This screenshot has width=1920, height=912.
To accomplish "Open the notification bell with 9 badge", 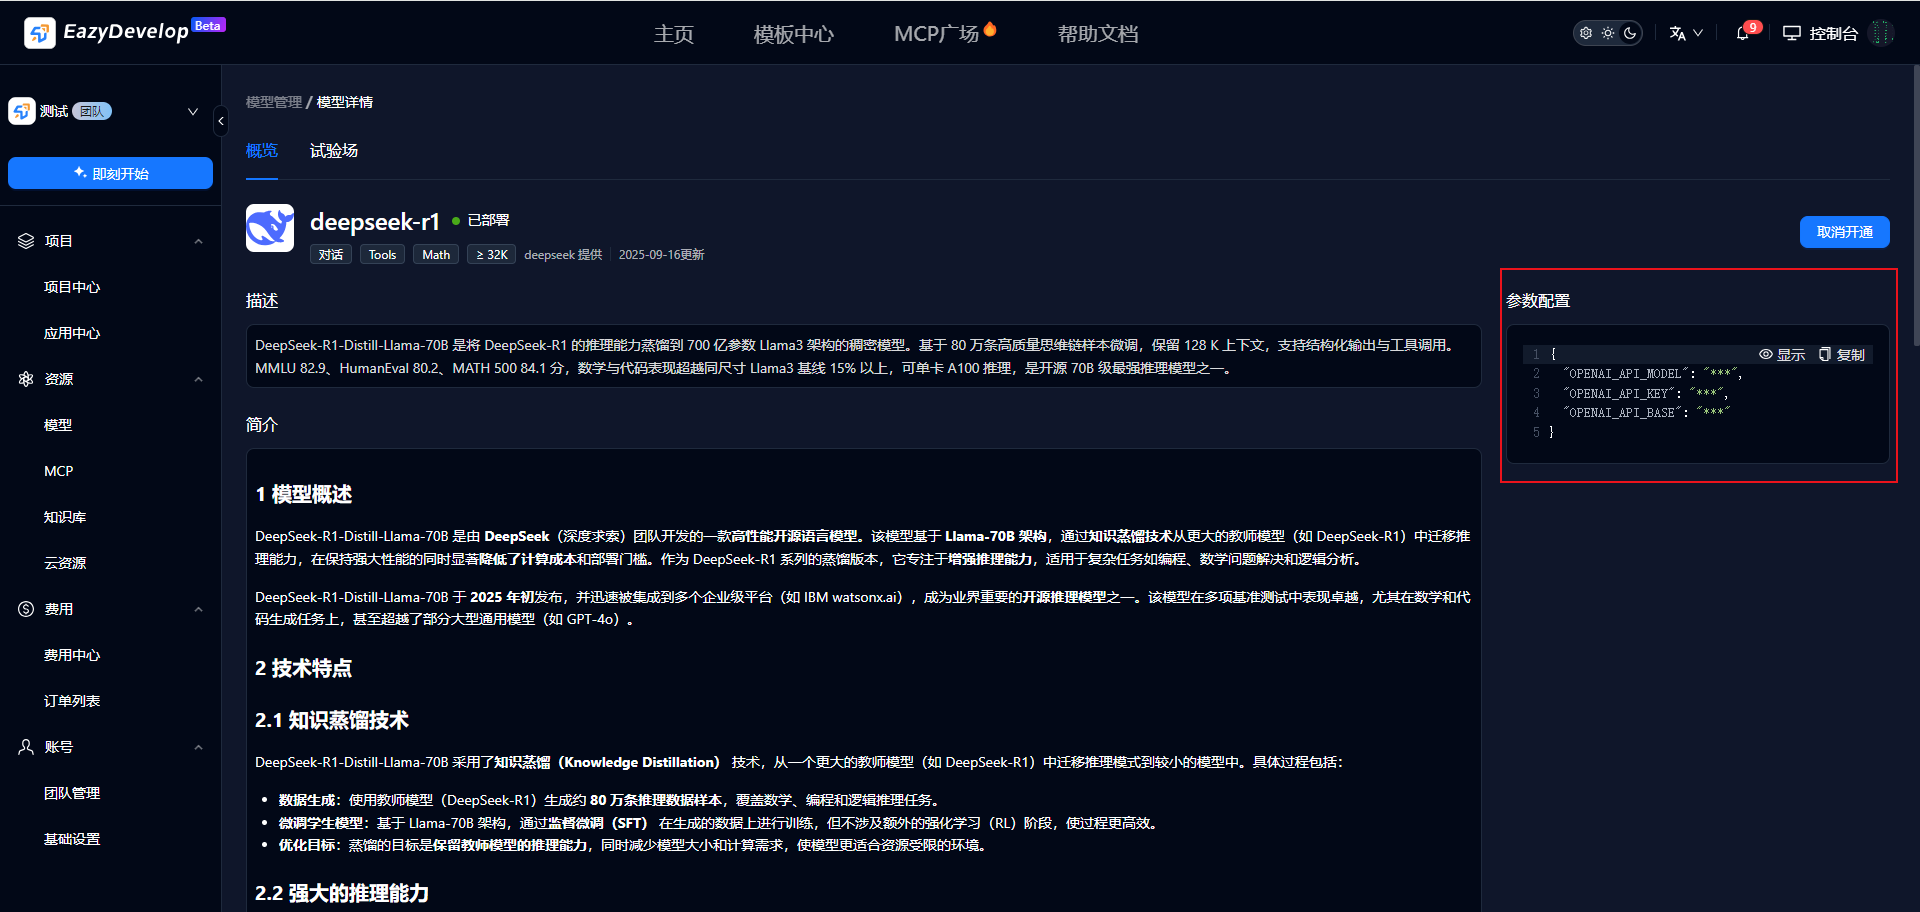I will 1743,33.
